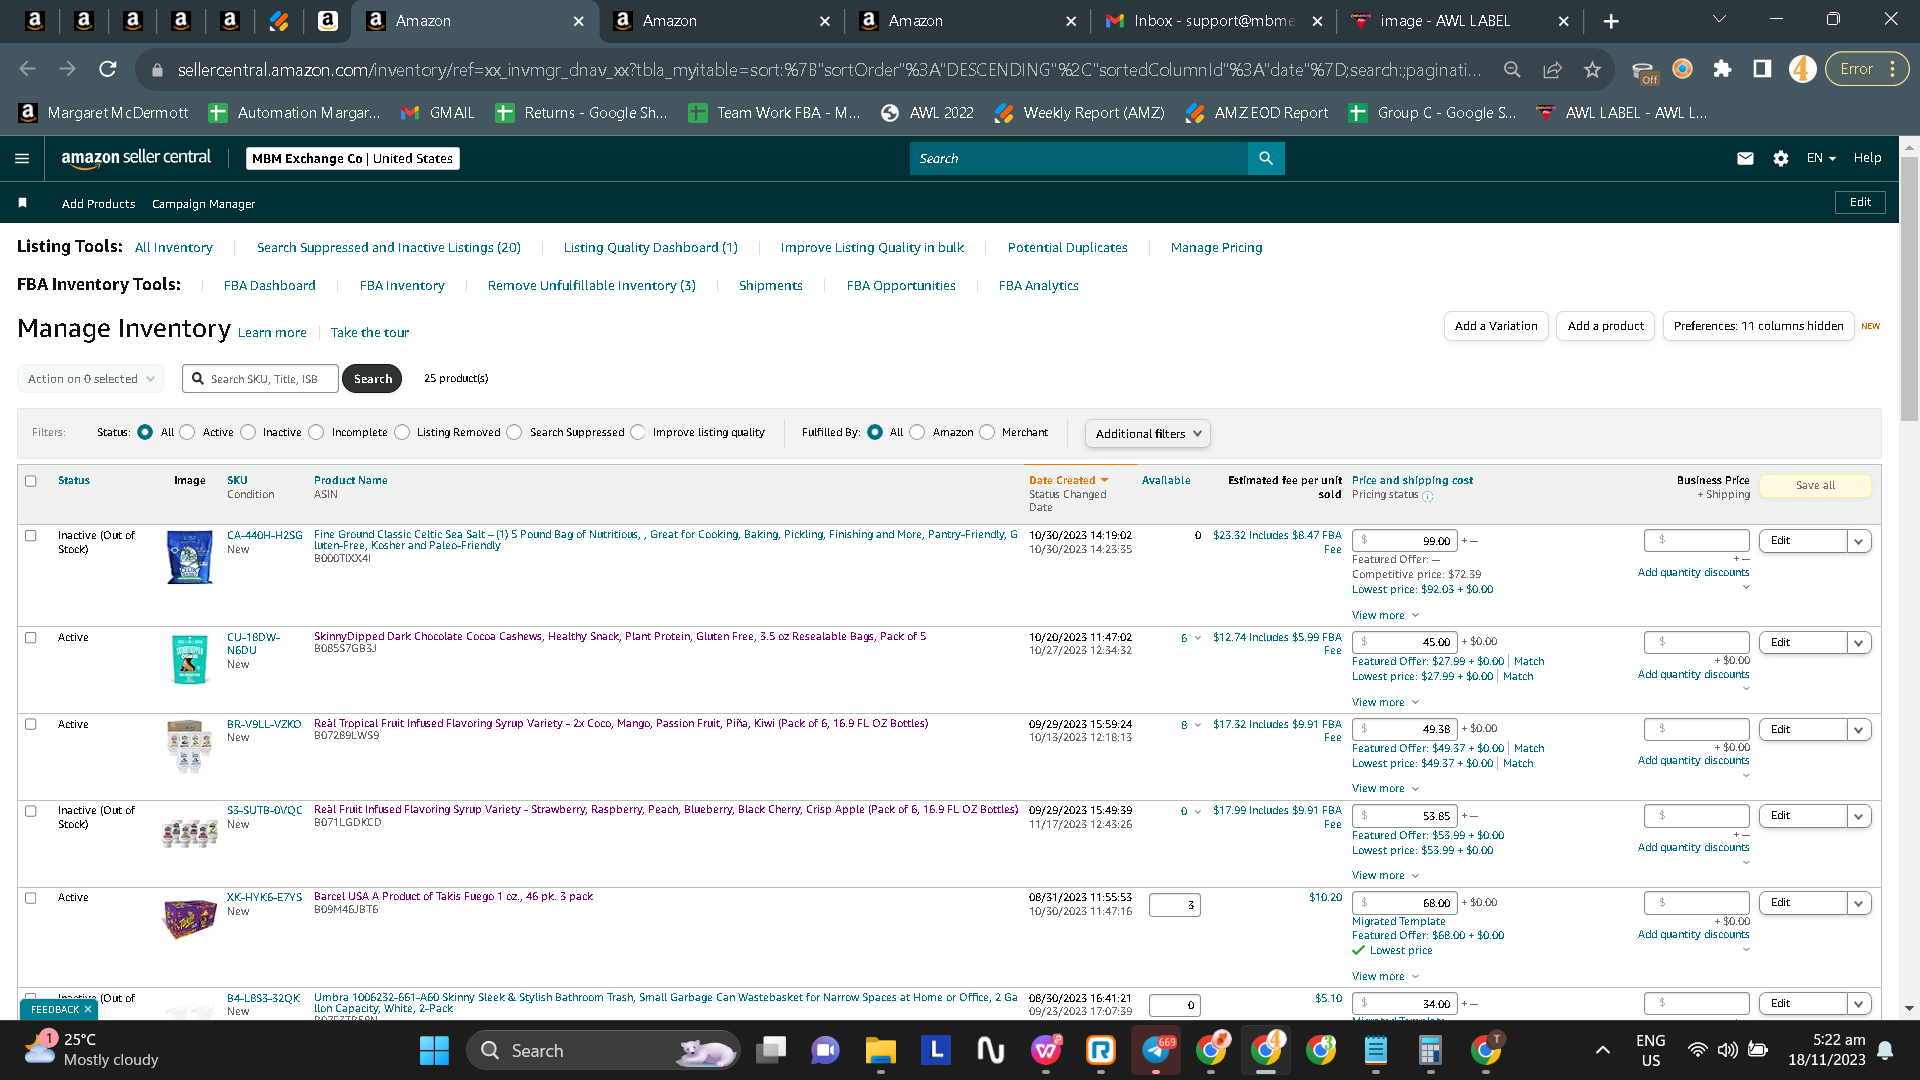This screenshot has width=1920, height=1080.
Task: Open Notepad from the taskbar
Action: click(x=1376, y=1050)
